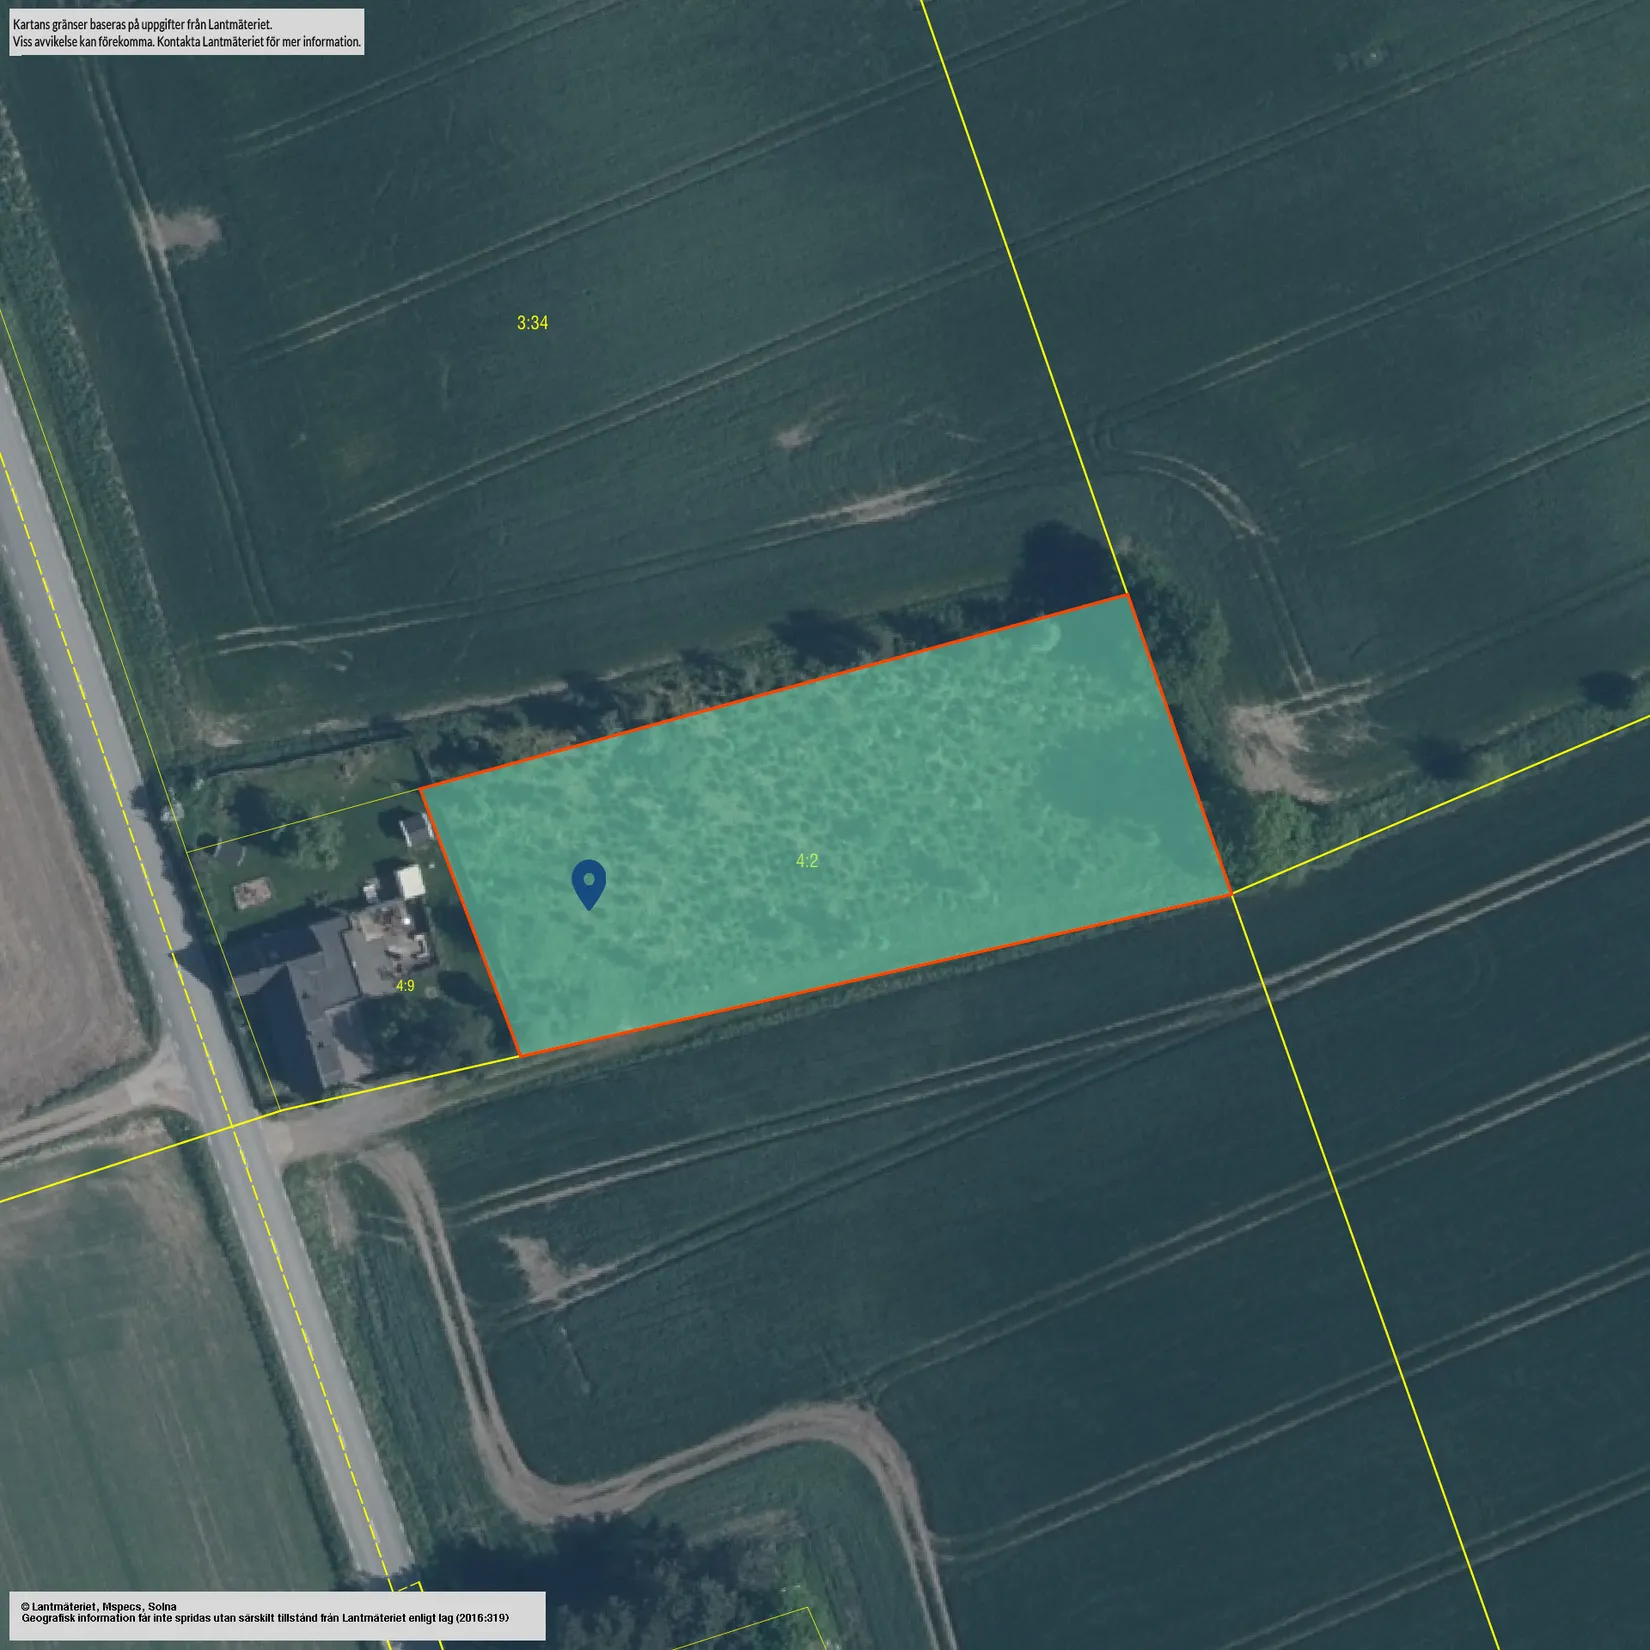Click the sandbox in the garden
The height and width of the screenshot is (1650, 1650).
tap(251, 892)
